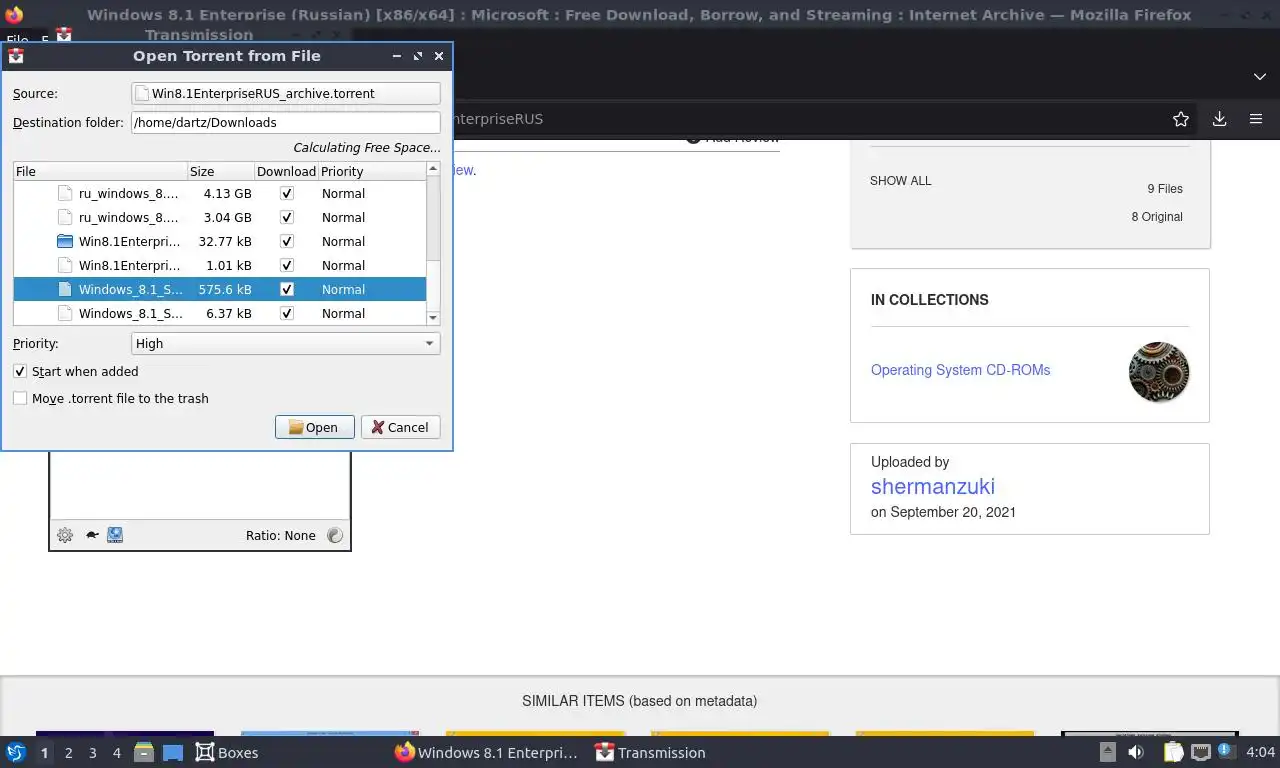Screen dimensions: 1280x768
Task: Open the Lubuntu start menu icon
Action: click(x=16, y=752)
